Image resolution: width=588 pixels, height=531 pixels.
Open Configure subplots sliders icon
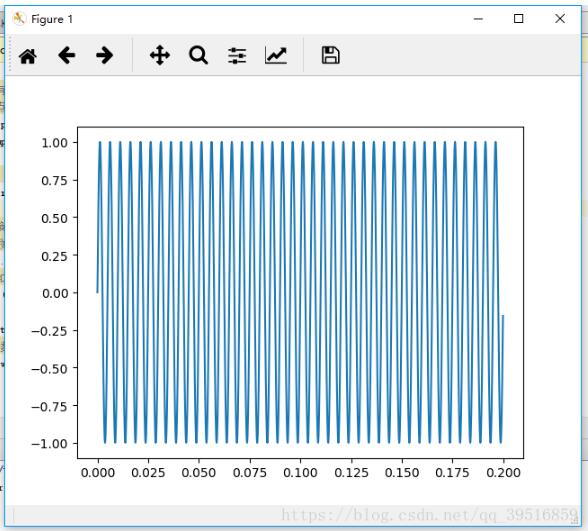pos(237,56)
